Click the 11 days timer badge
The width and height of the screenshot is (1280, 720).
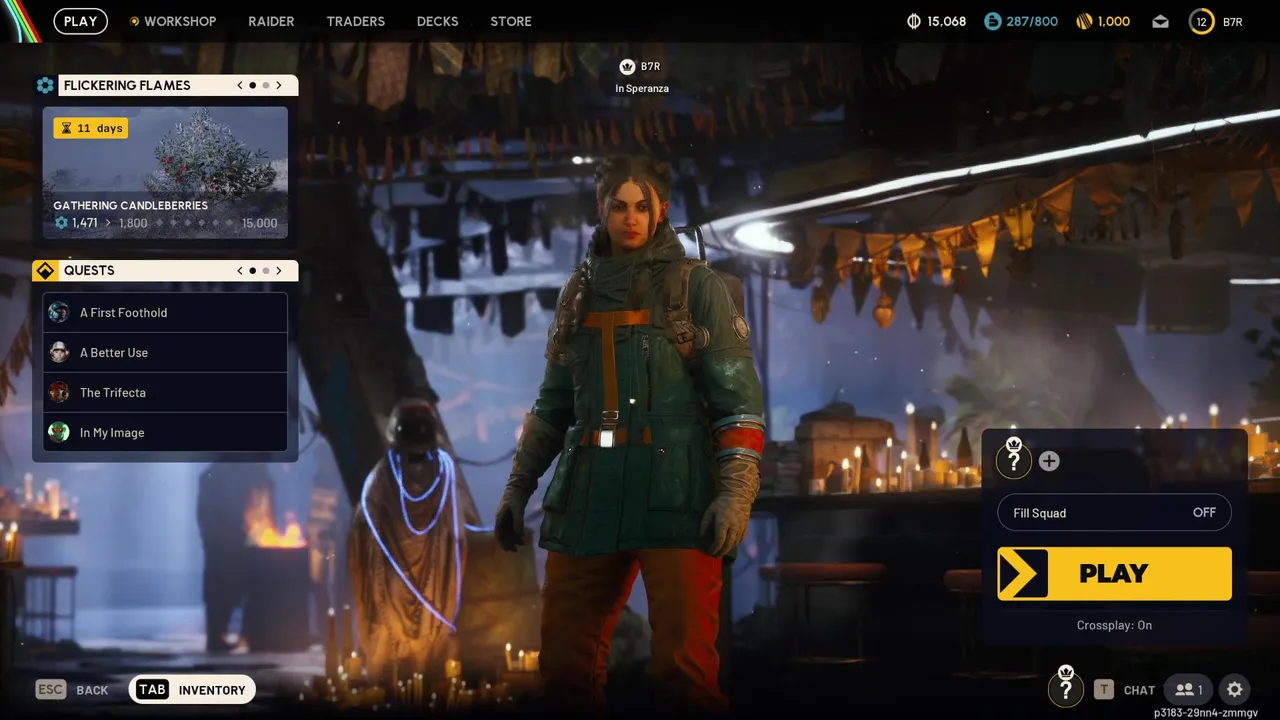pyautogui.click(x=91, y=128)
